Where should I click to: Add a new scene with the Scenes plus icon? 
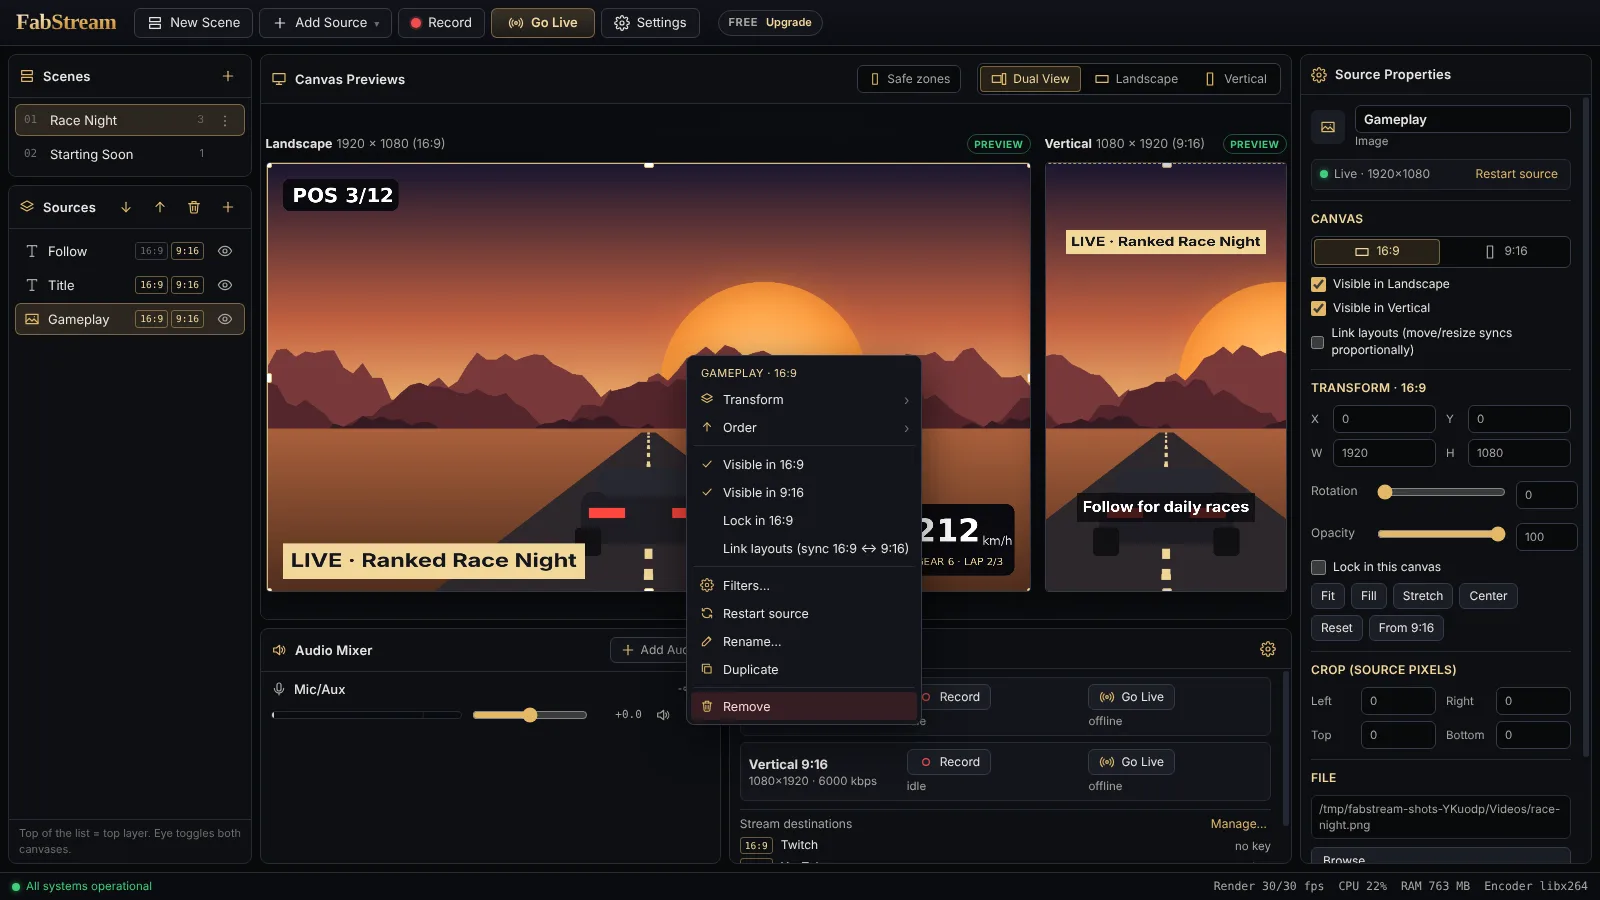pos(228,76)
